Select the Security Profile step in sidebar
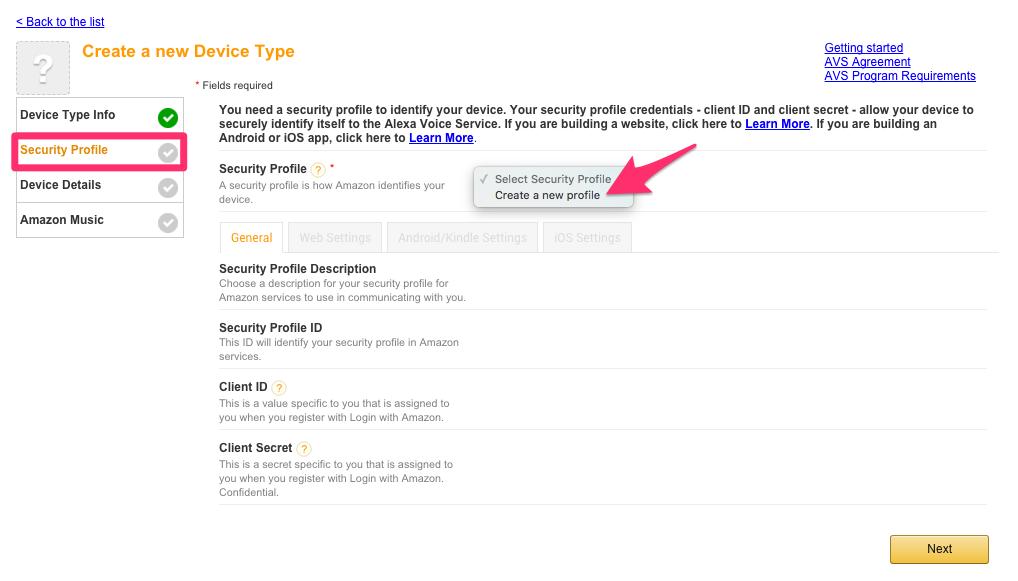Image resolution: width=1018 pixels, height=581 pixels. click(100, 151)
